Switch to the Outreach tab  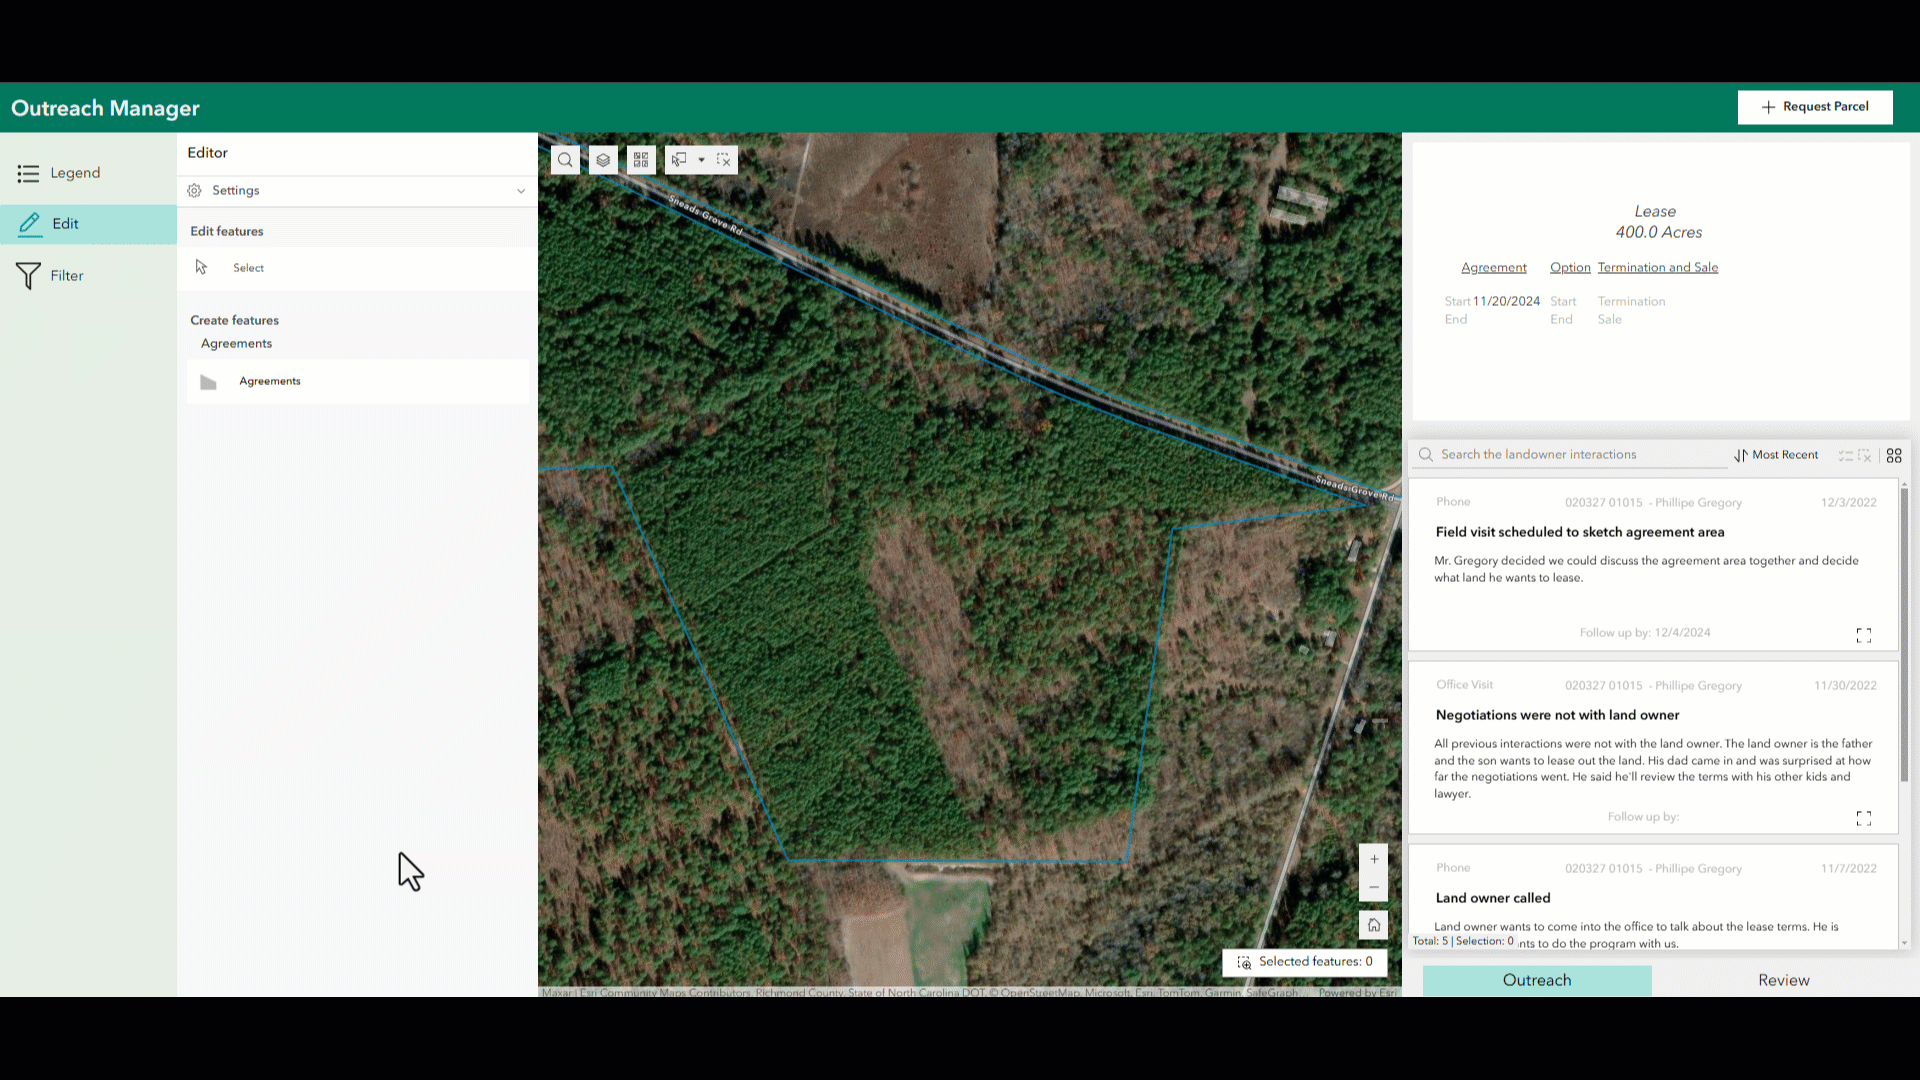click(1536, 978)
